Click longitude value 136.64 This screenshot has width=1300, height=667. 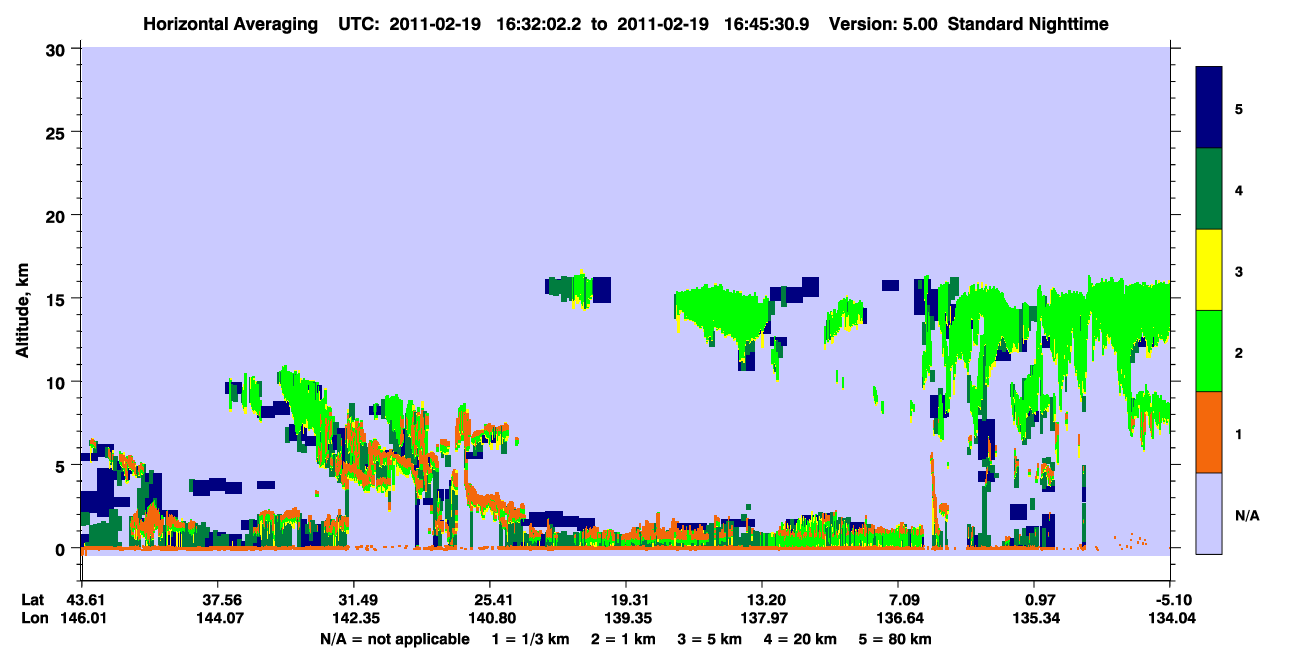click(x=899, y=618)
